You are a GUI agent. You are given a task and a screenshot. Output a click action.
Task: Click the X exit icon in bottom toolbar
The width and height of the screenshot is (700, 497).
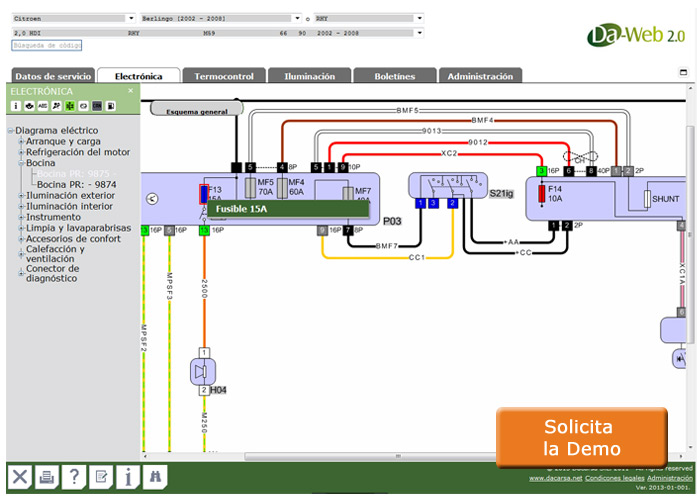click(20, 477)
